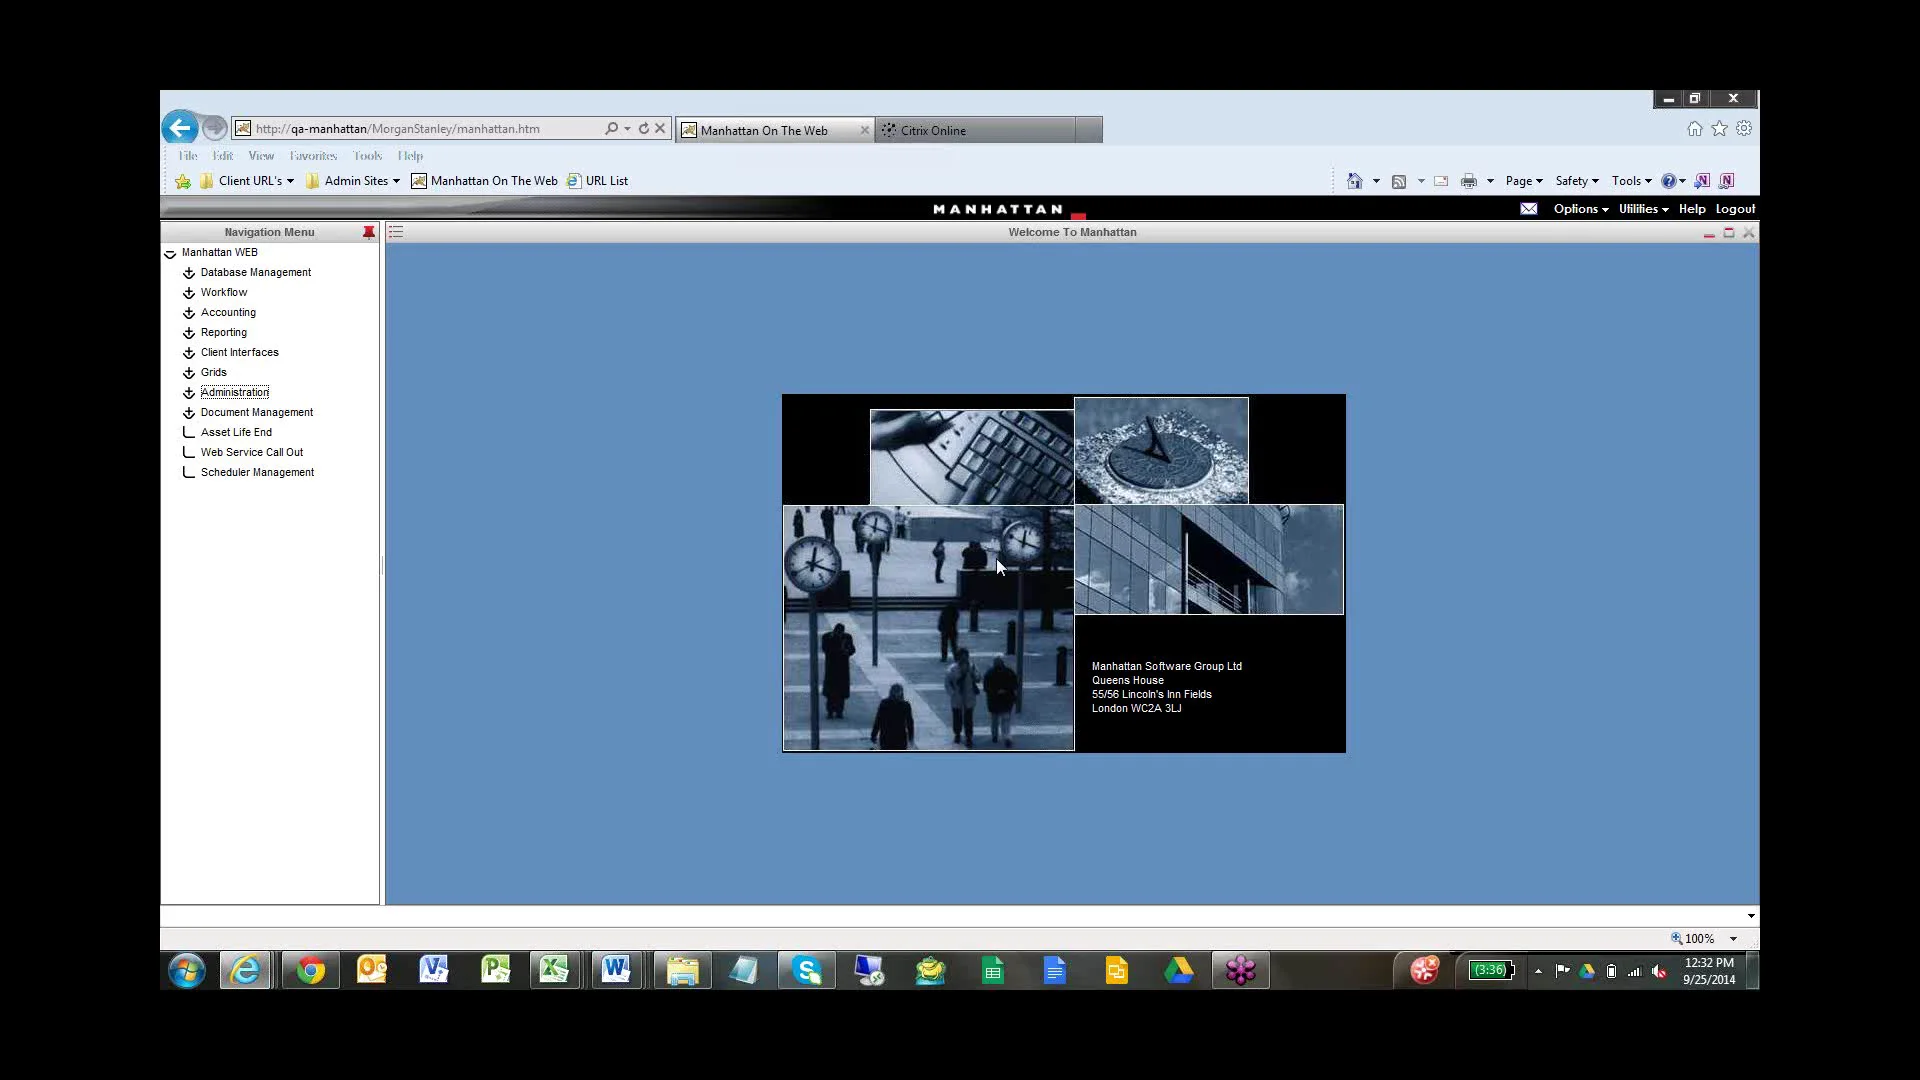The height and width of the screenshot is (1080, 1920).
Task: Select Workflow in the navigation tree
Action: tap(223, 292)
